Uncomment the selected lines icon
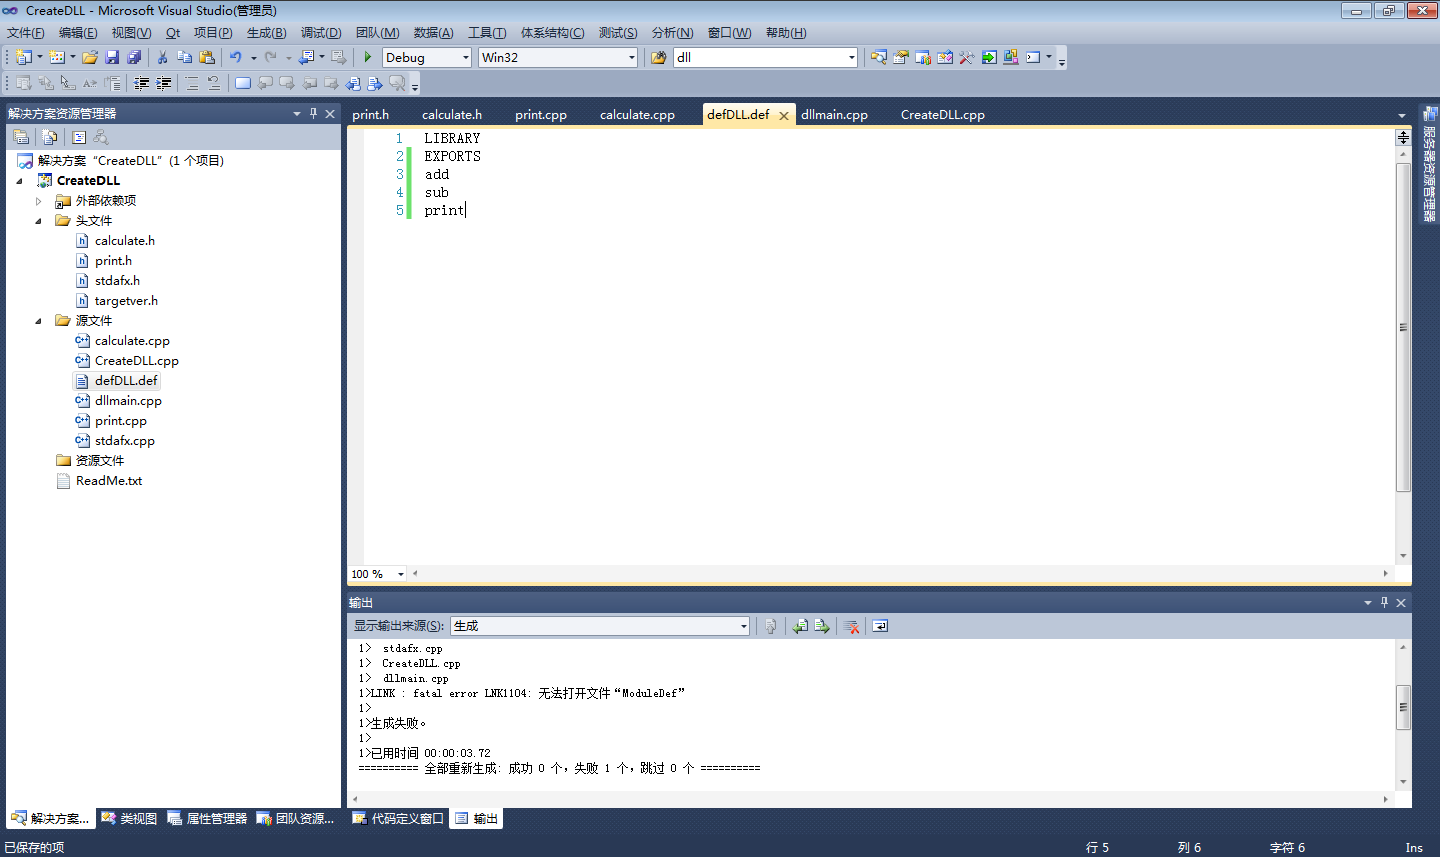 pyautogui.click(x=214, y=83)
